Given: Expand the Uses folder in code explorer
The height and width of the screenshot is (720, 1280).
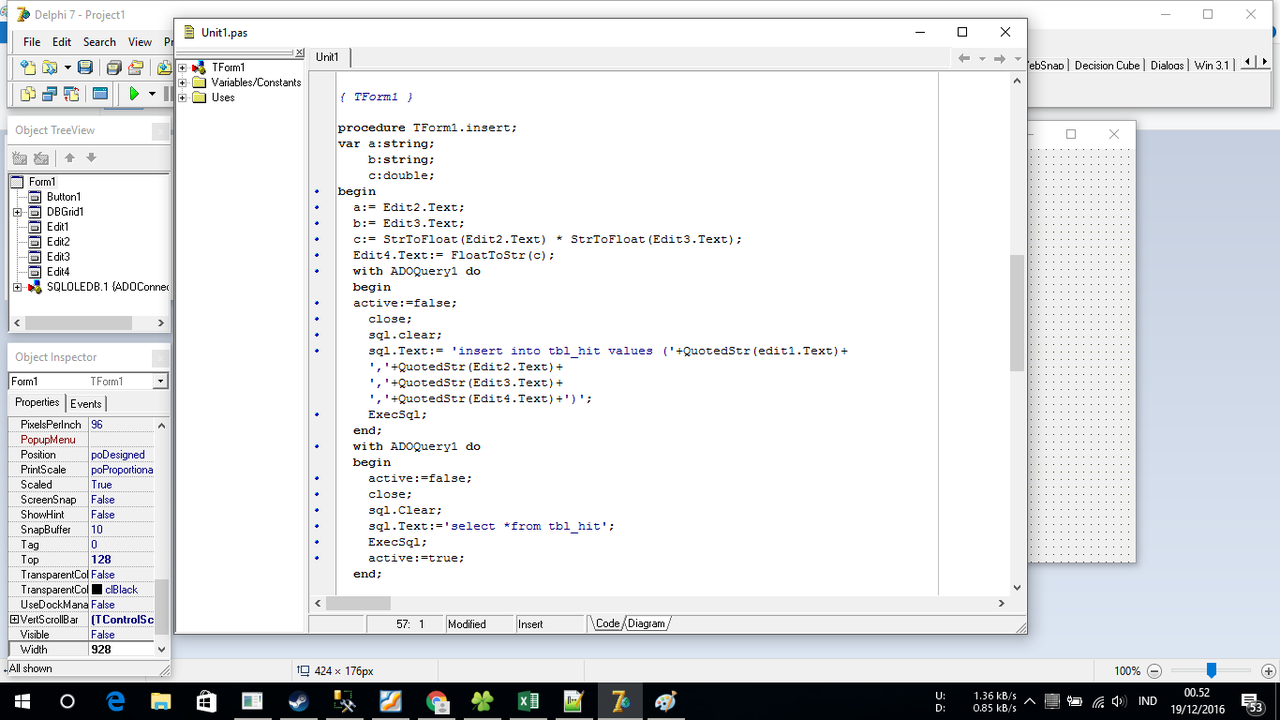Looking at the screenshot, I should tap(183, 98).
